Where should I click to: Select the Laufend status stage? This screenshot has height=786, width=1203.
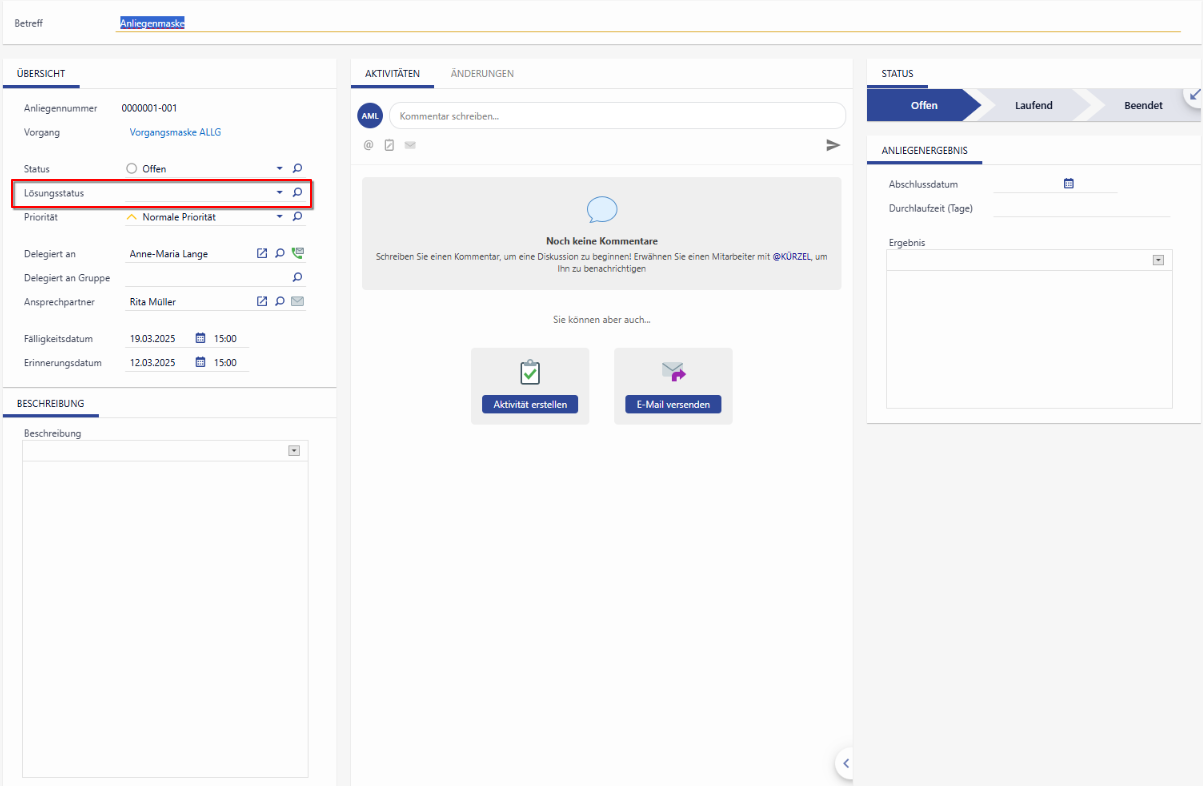(x=1033, y=105)
